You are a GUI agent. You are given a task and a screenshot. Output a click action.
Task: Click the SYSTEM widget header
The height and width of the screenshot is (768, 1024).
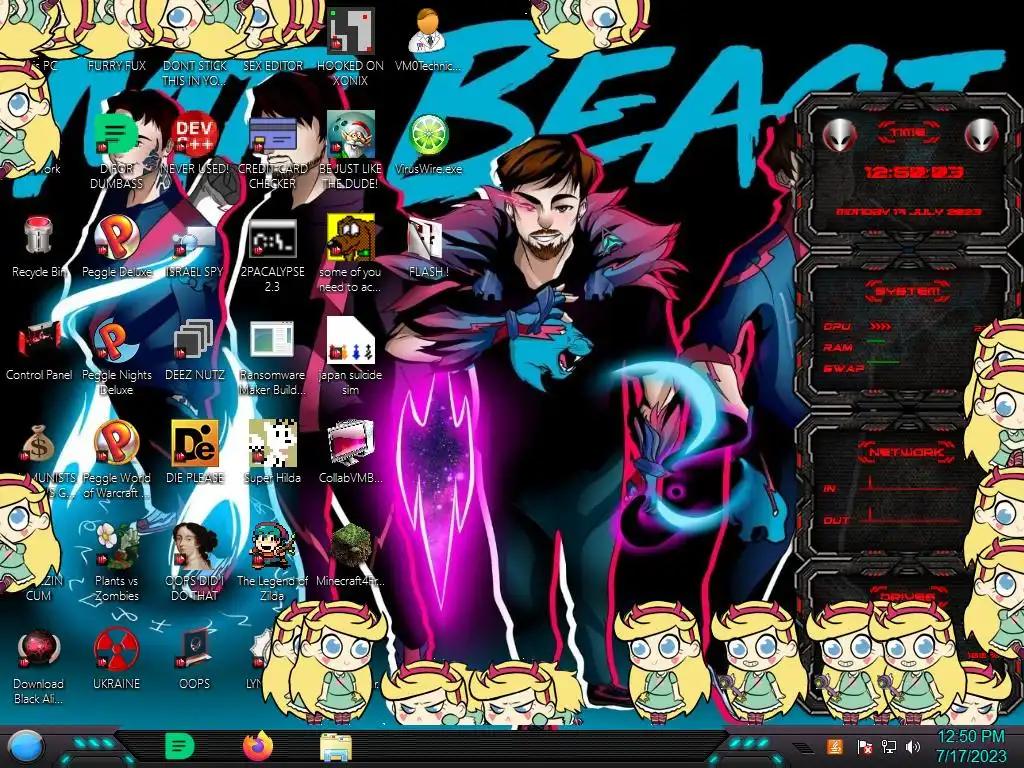point(908,291)
